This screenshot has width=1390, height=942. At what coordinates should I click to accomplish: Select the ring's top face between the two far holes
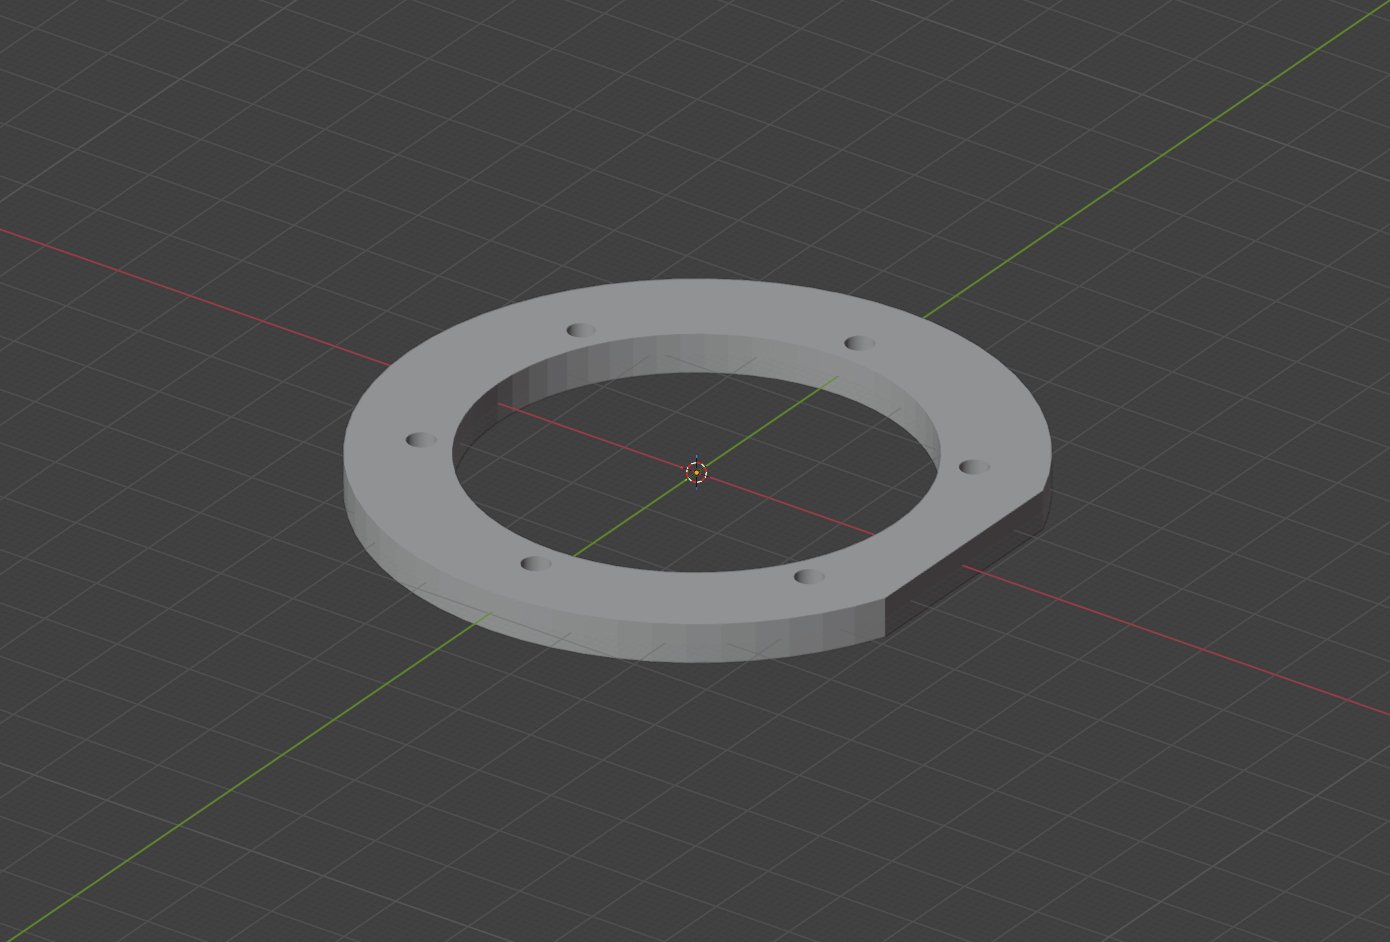point(720,308)
